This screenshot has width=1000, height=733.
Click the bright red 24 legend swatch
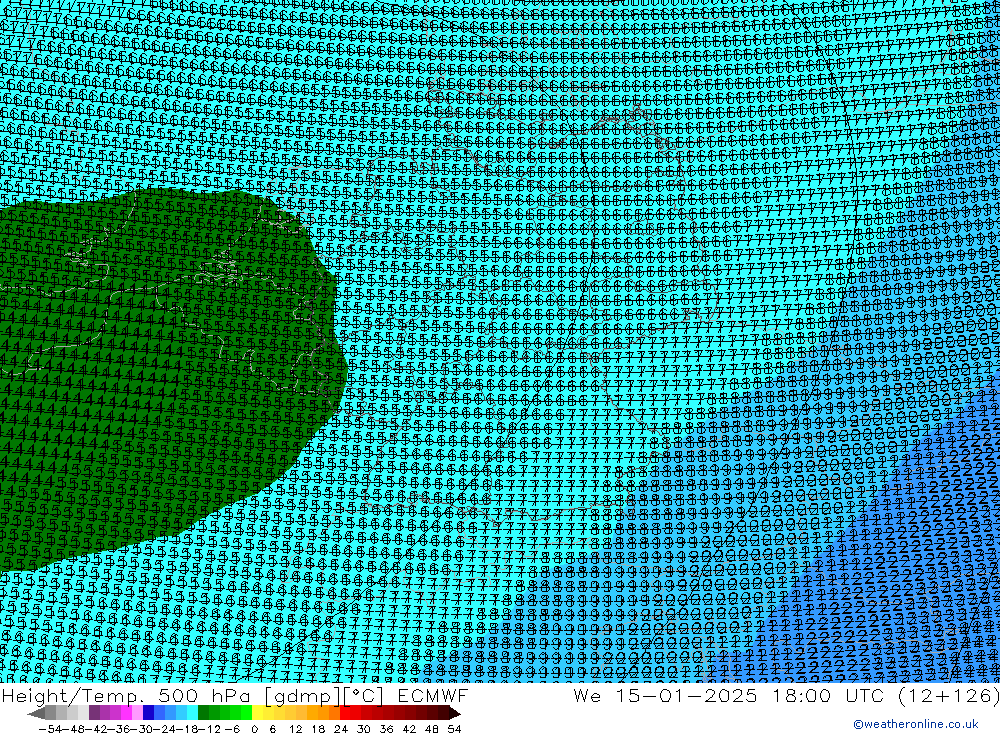pyautogui.click(x=345, y=713)
